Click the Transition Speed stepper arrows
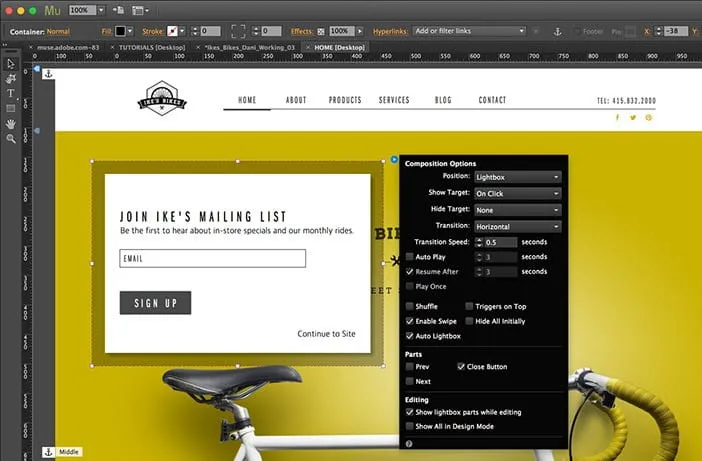702x461 pixels. coord(479,242)
